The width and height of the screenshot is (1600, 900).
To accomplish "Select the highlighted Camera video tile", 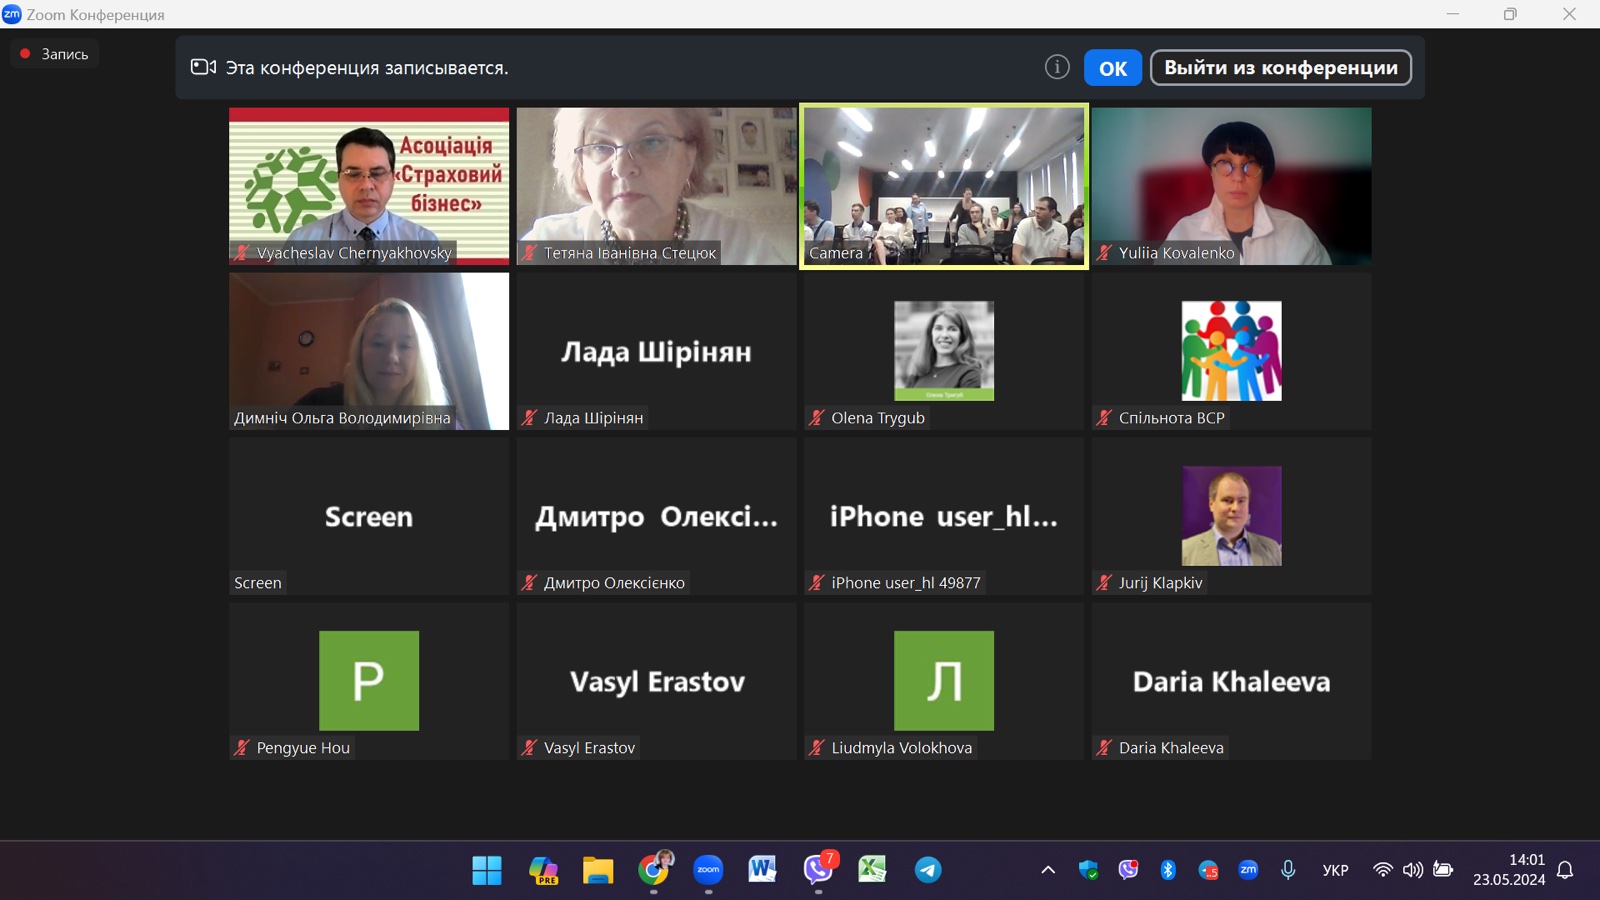I will click(944, 186).
